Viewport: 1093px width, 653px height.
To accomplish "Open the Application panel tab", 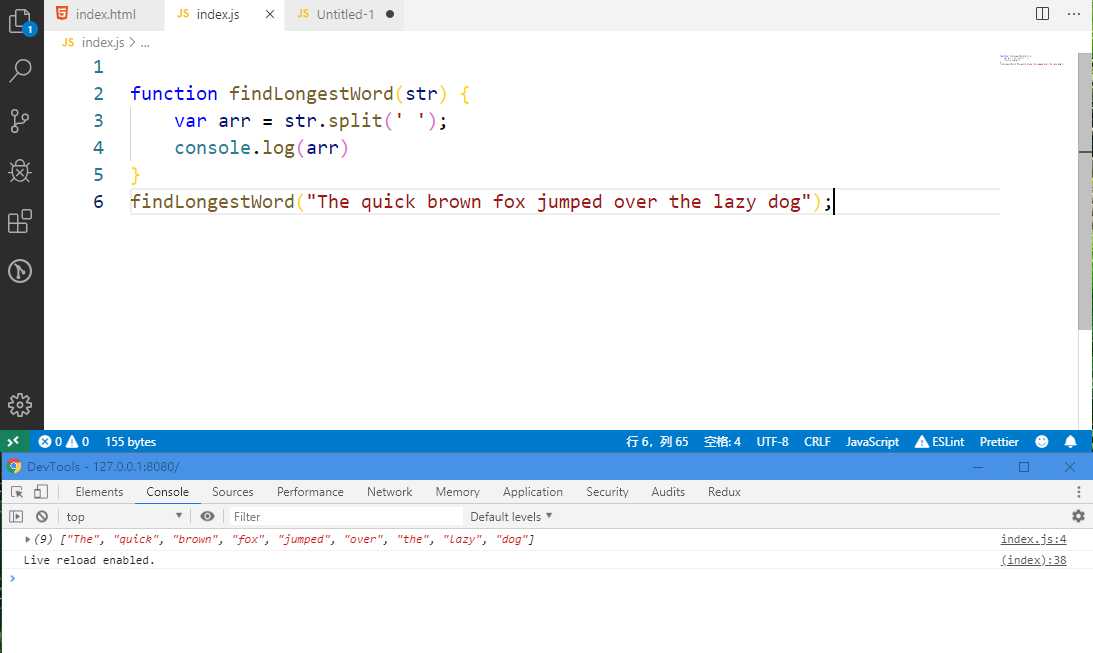I will coord(533,492).
